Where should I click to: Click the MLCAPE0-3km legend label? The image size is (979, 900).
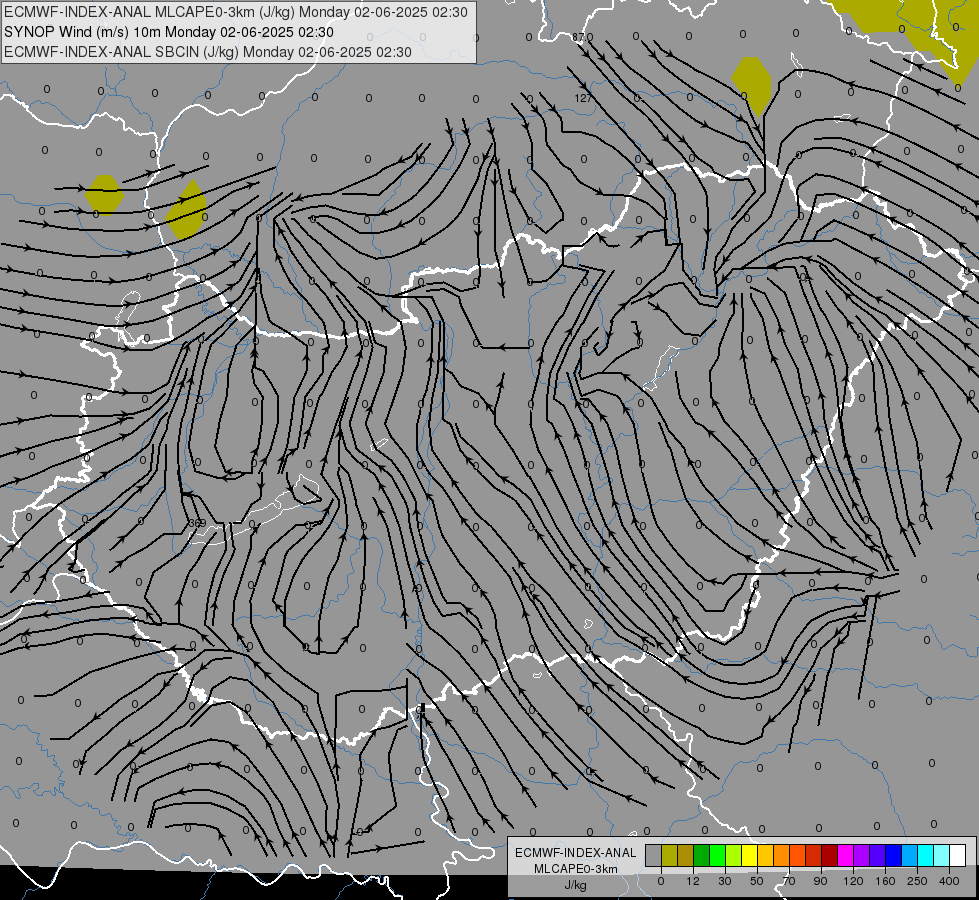576,869
